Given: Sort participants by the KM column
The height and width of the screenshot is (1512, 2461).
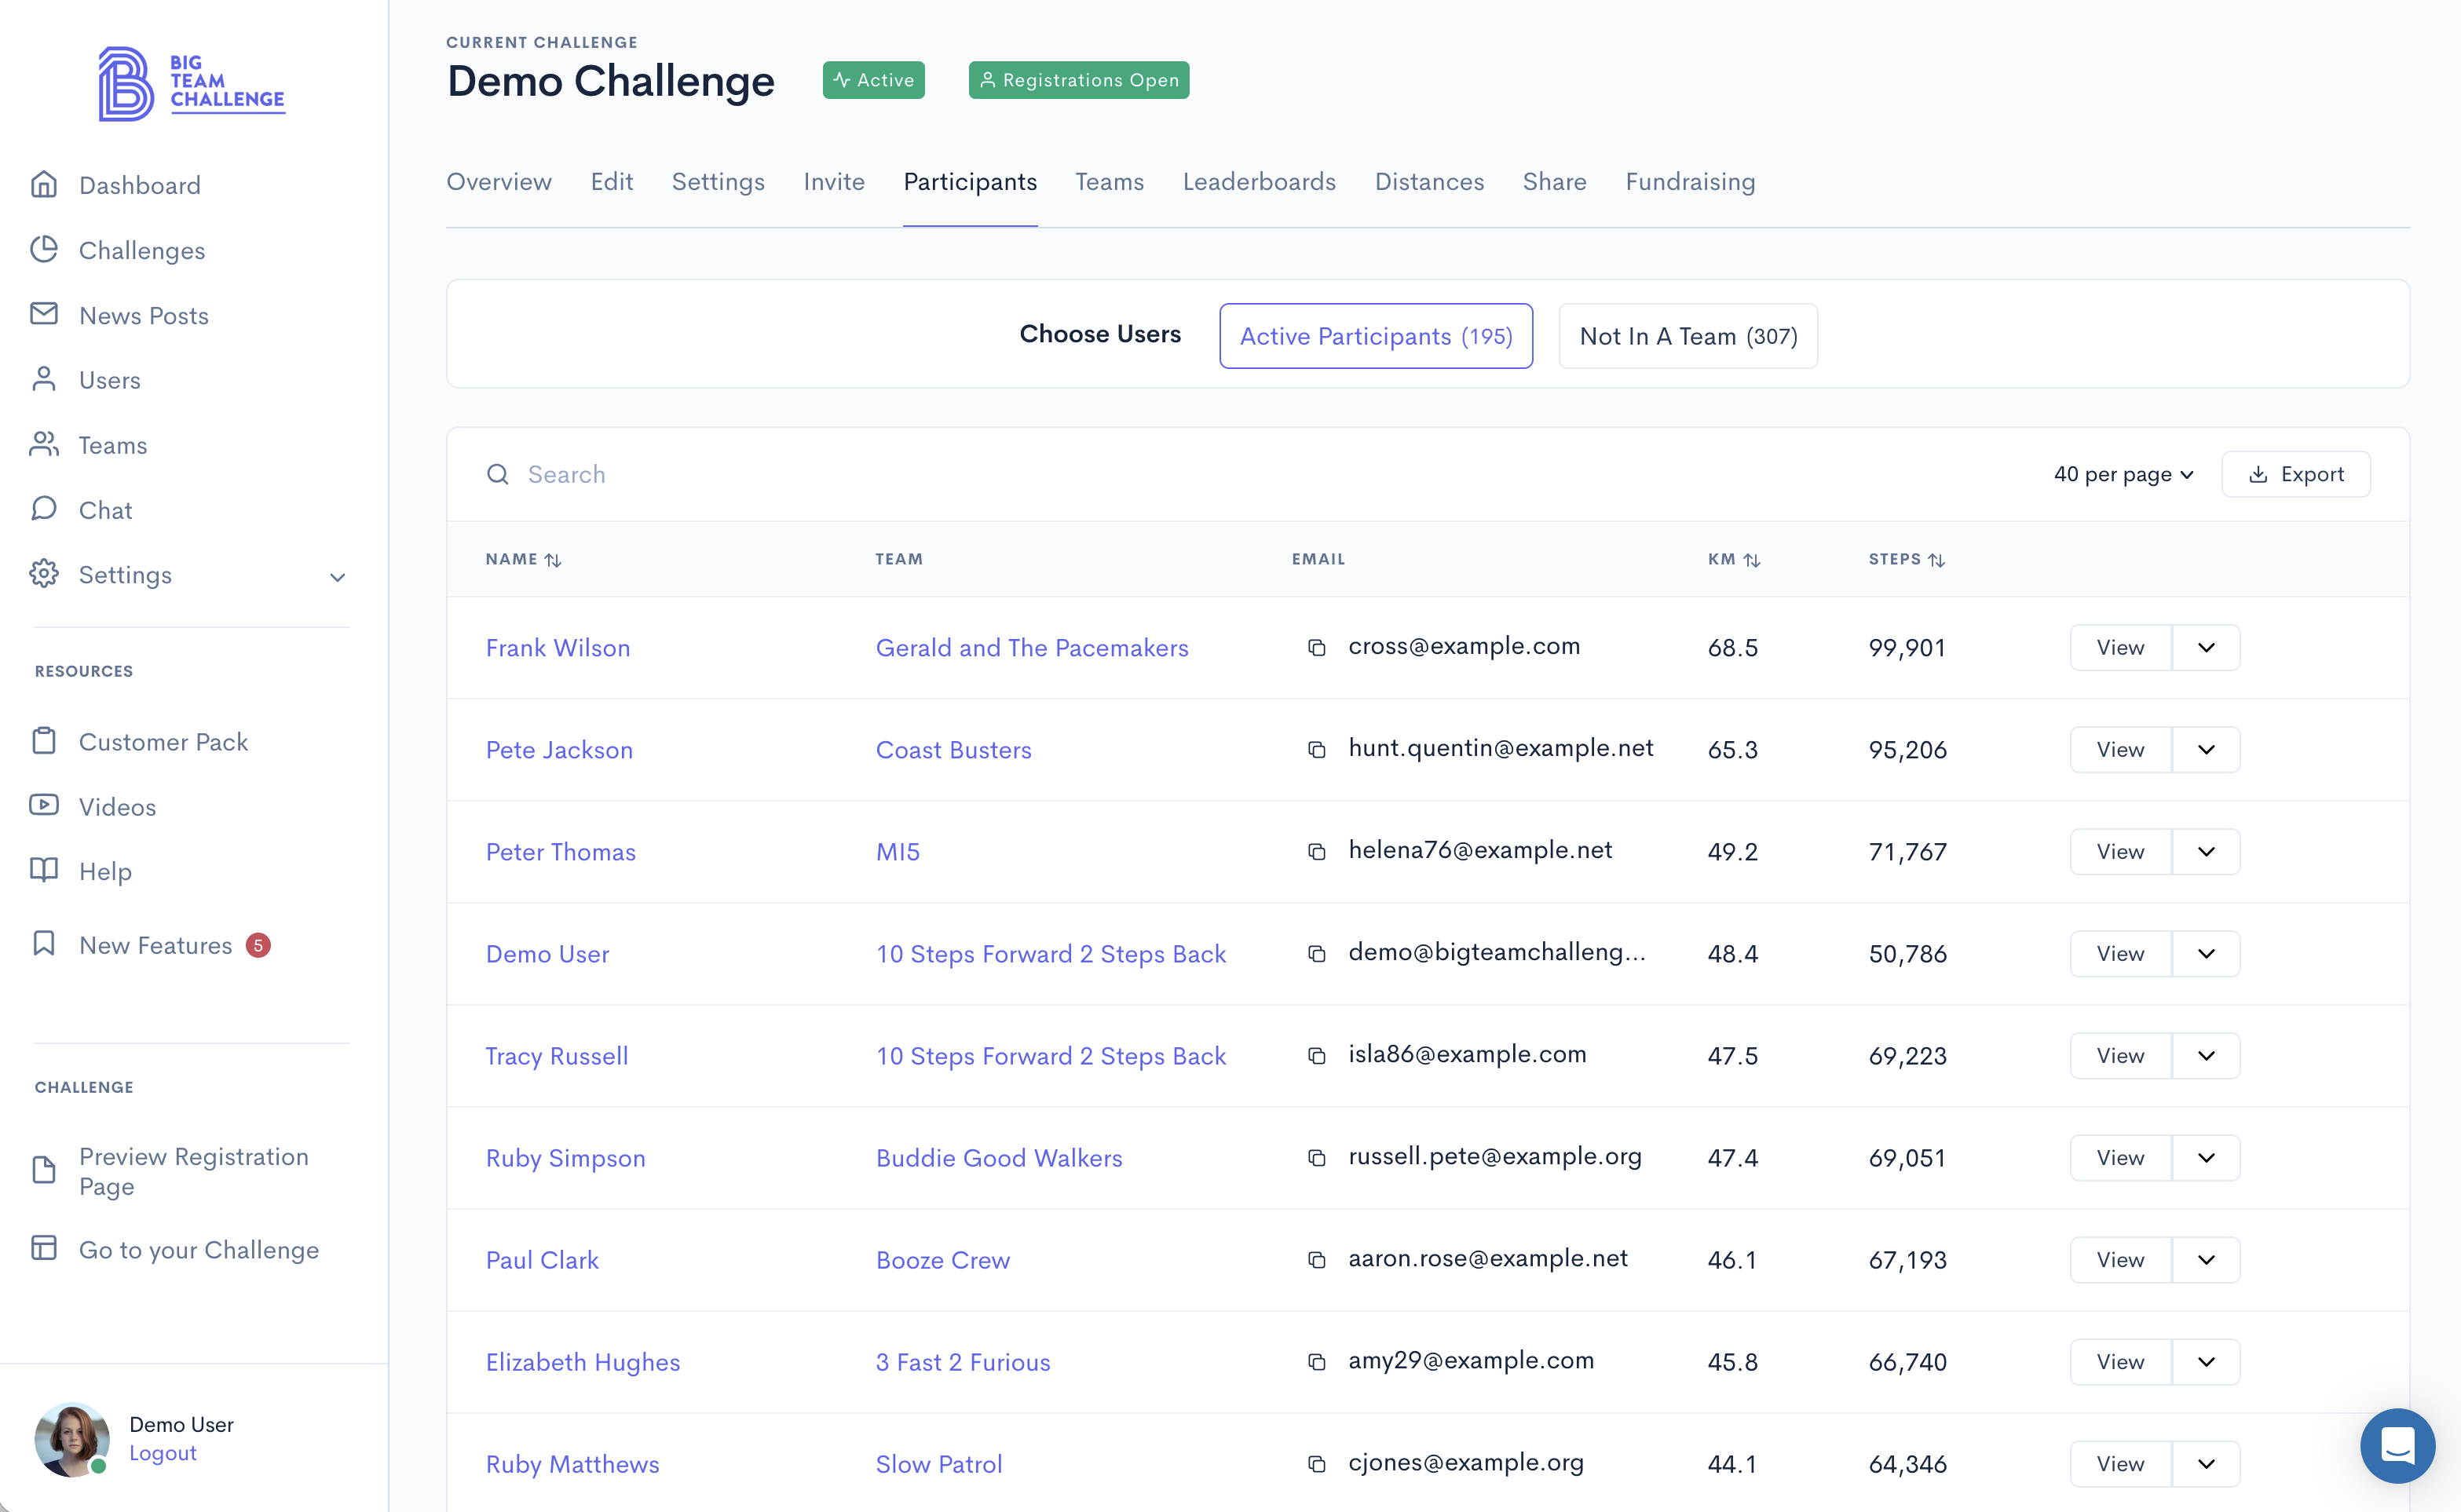Looking at the screenshot, I should click(x=1733, y=560).
